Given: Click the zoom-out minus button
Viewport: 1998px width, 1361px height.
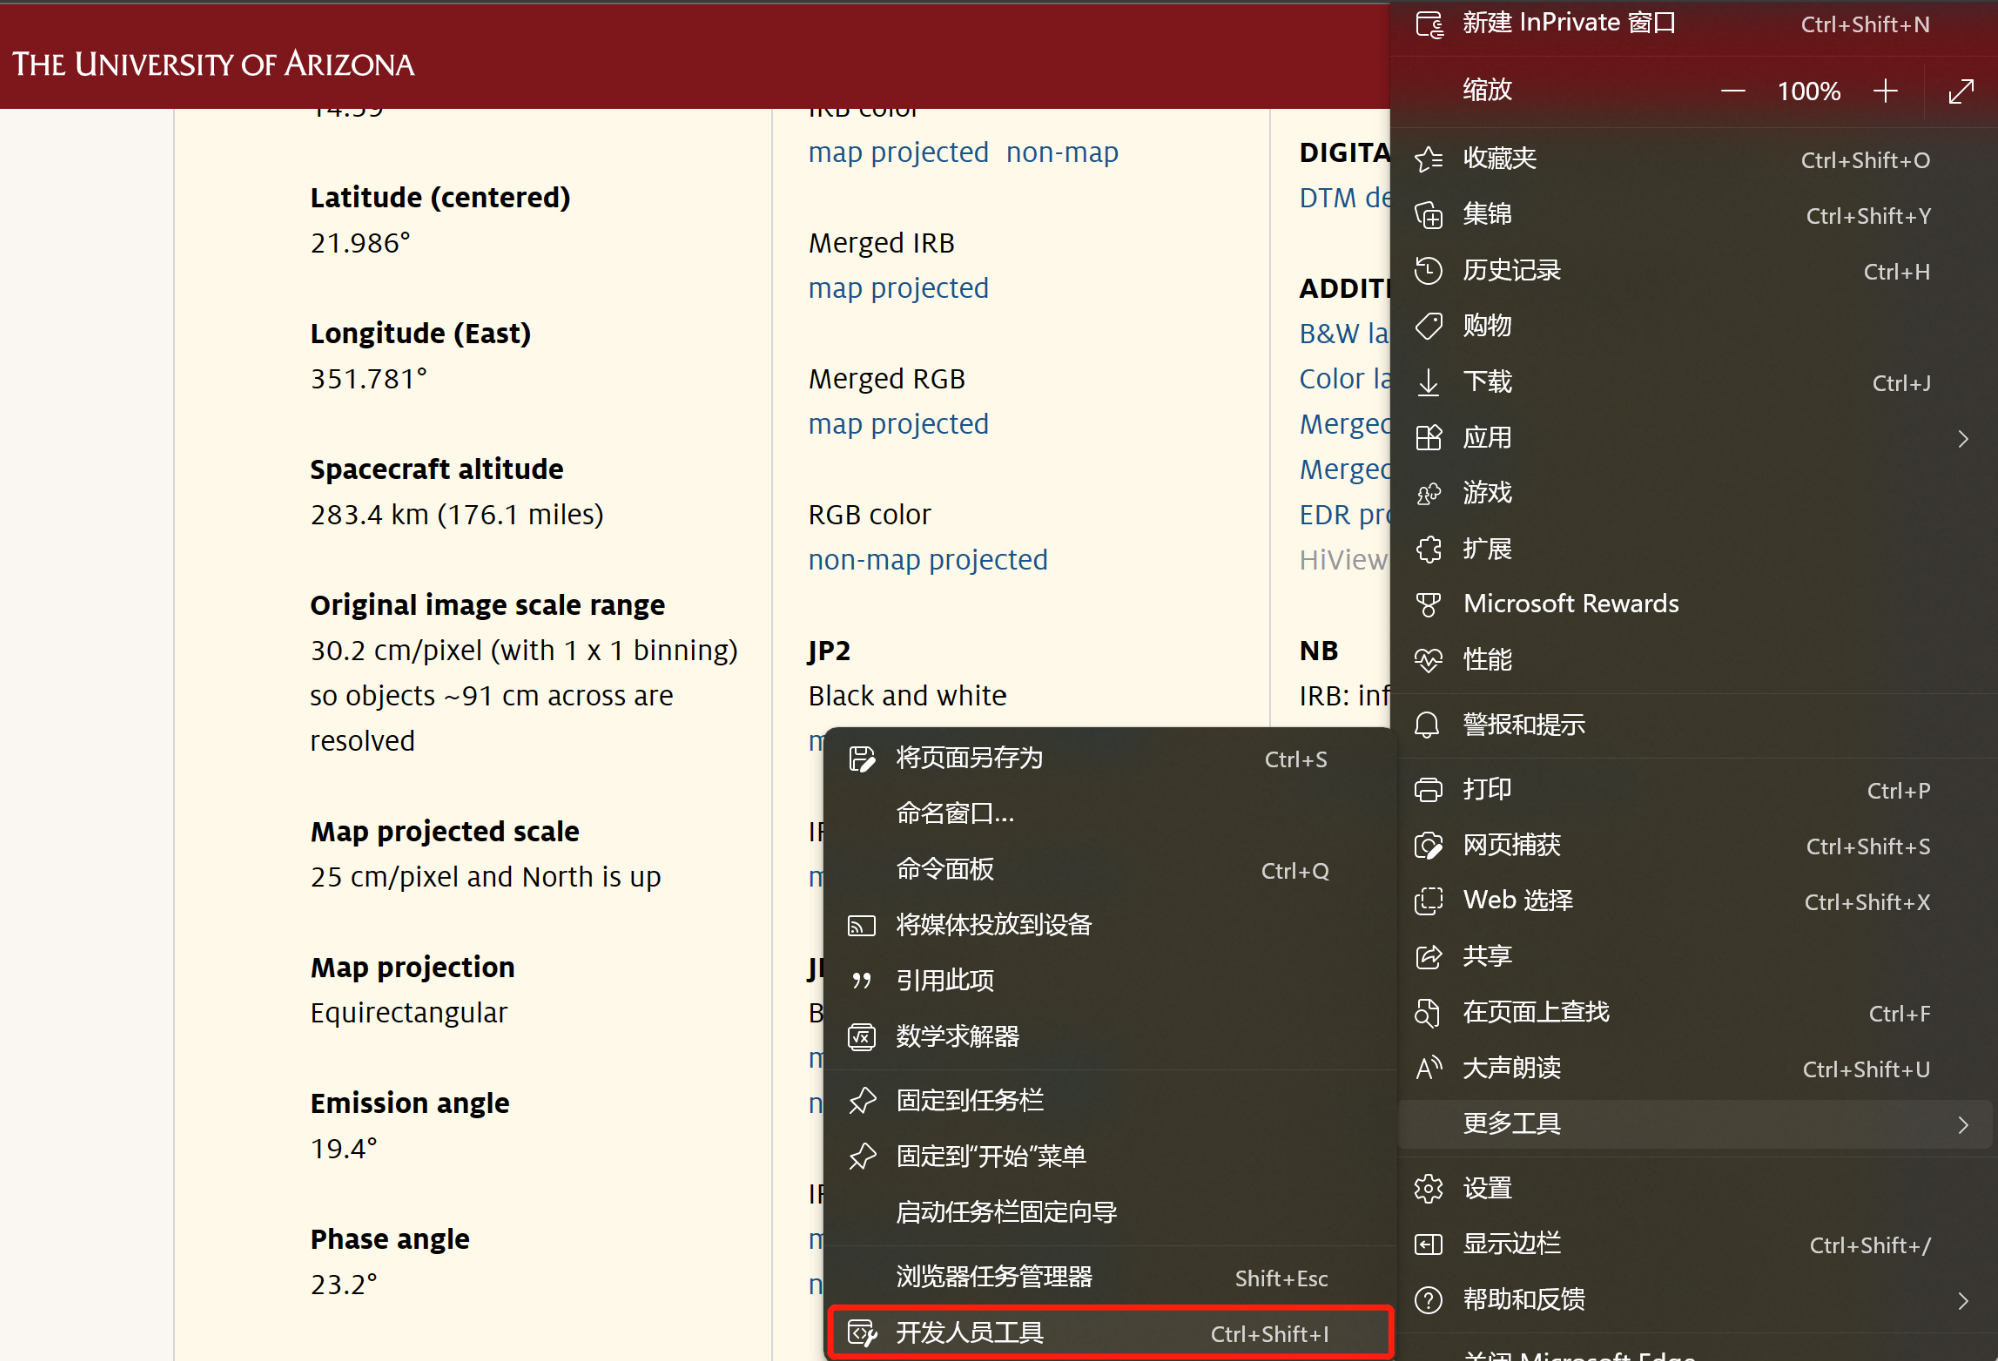Looking at the screenshot, I should (x=1733, y=91).
